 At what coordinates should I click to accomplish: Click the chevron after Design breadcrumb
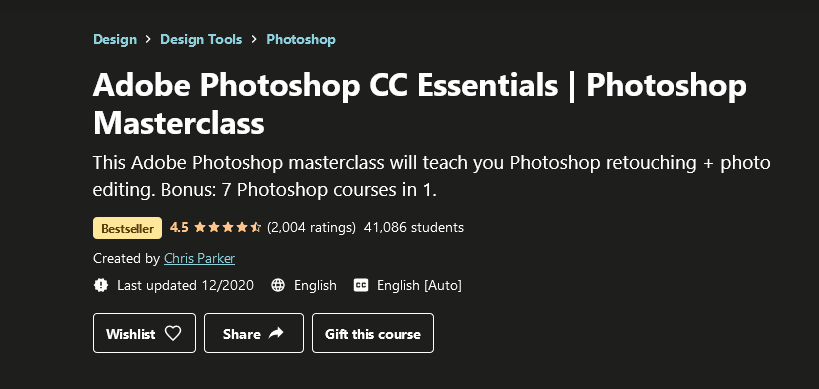coord(149,40)
